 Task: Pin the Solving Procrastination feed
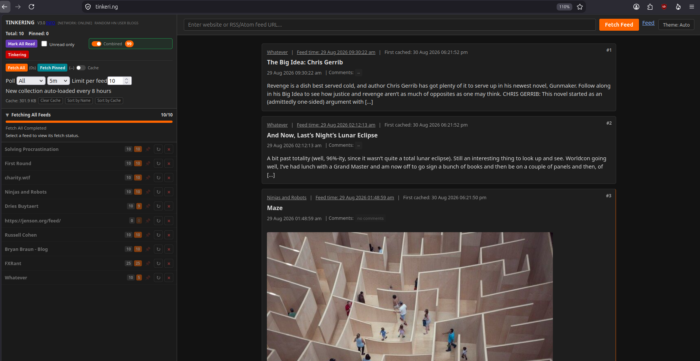(x=149, y=149)
